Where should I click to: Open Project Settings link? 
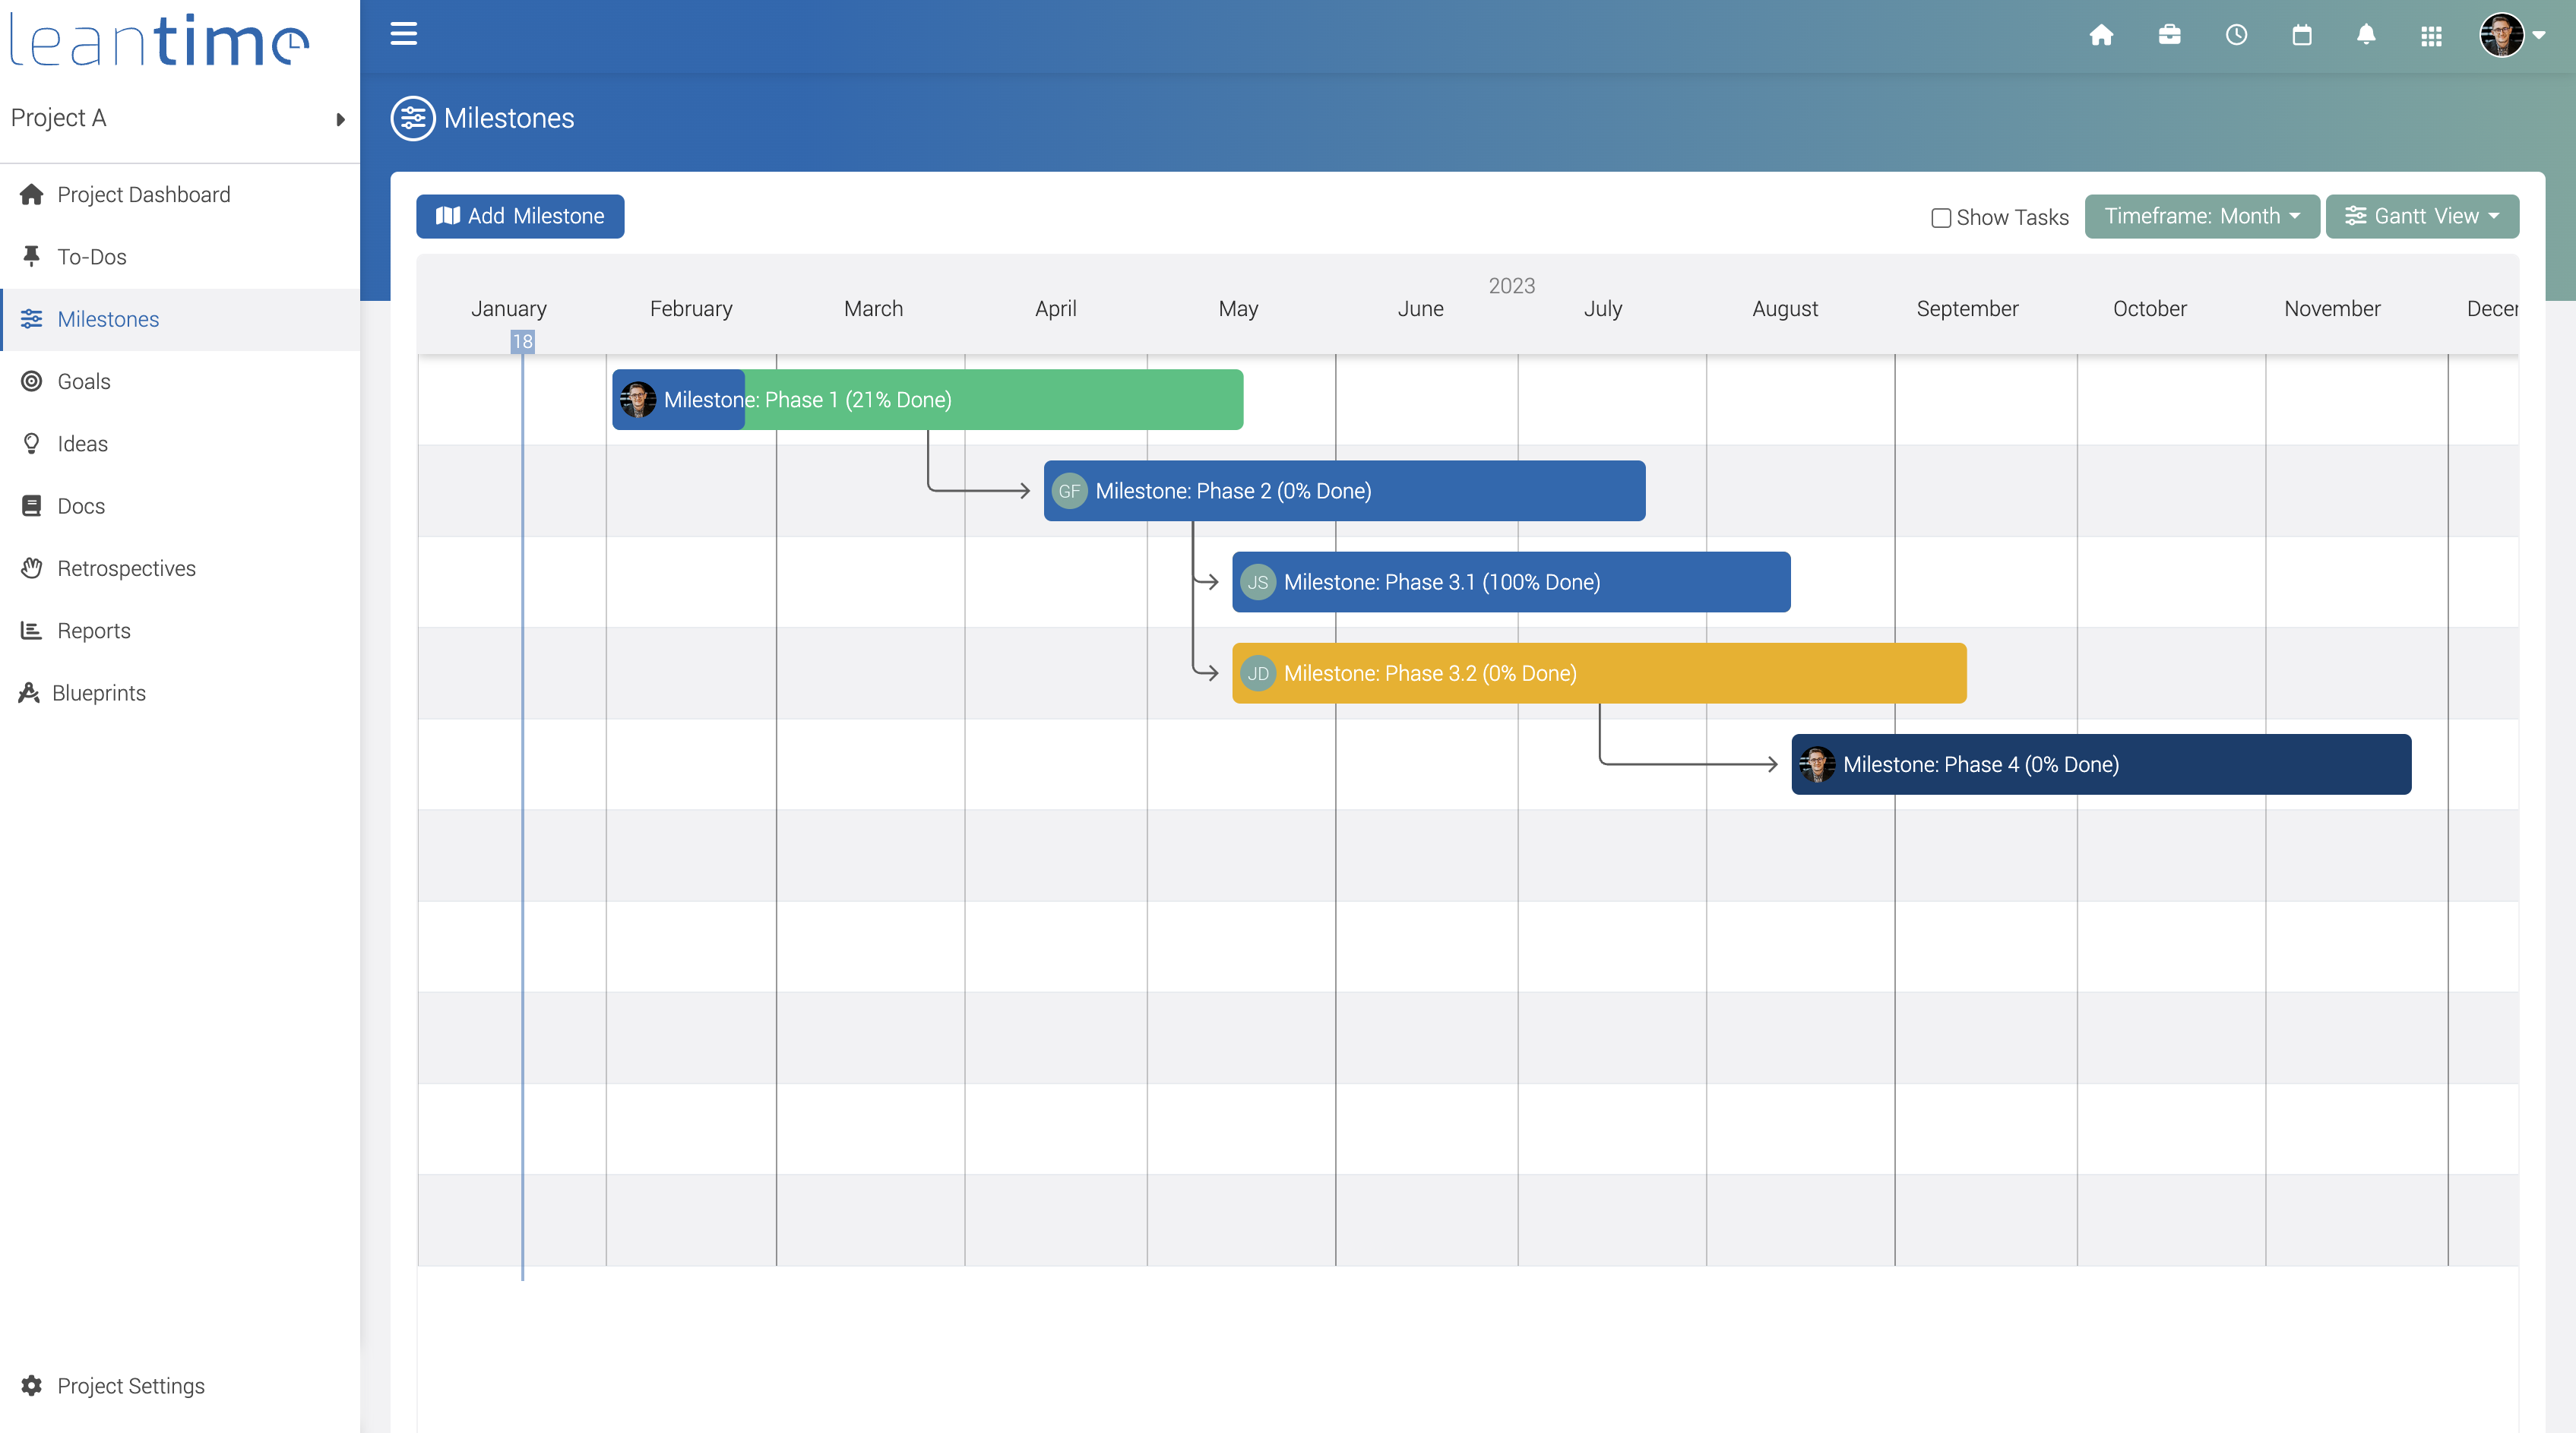130,1385
